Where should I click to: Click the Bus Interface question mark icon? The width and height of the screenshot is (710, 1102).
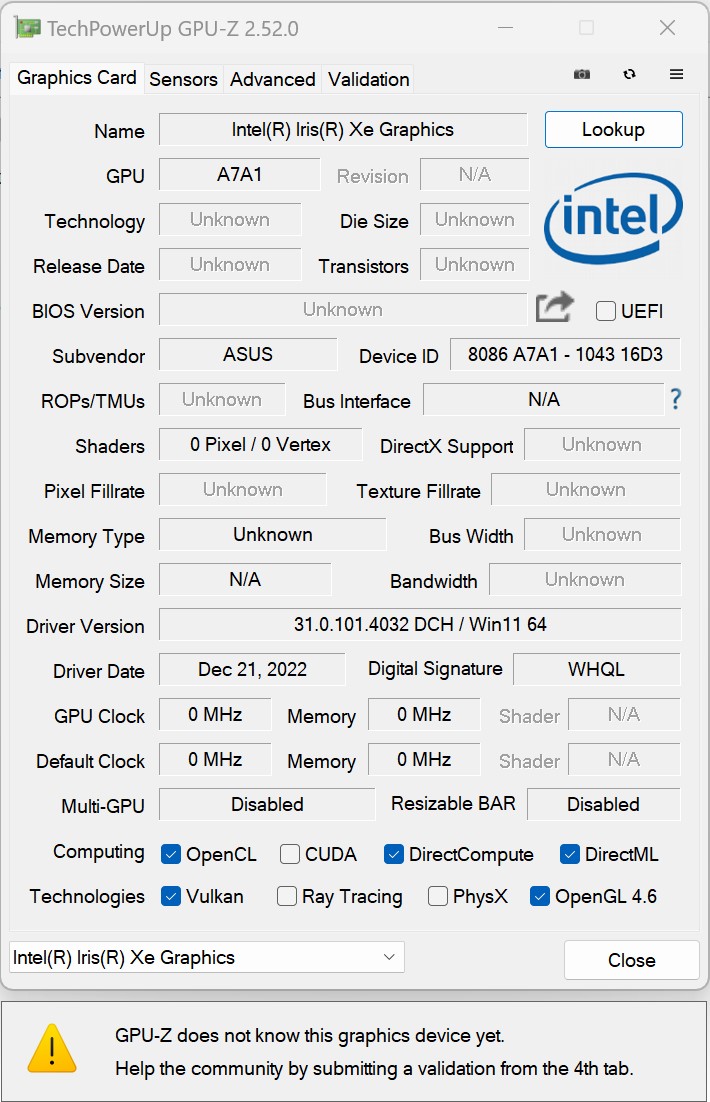click(x=676, y=400)
